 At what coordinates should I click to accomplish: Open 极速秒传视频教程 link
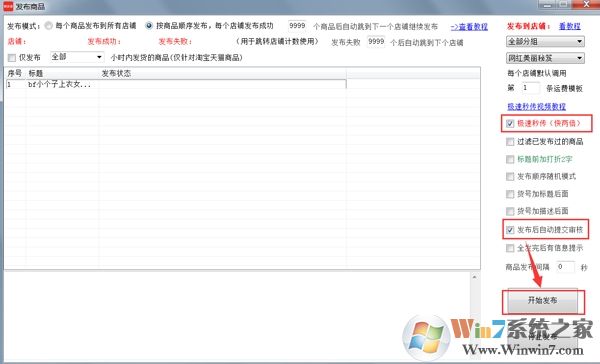pos(536,106)
